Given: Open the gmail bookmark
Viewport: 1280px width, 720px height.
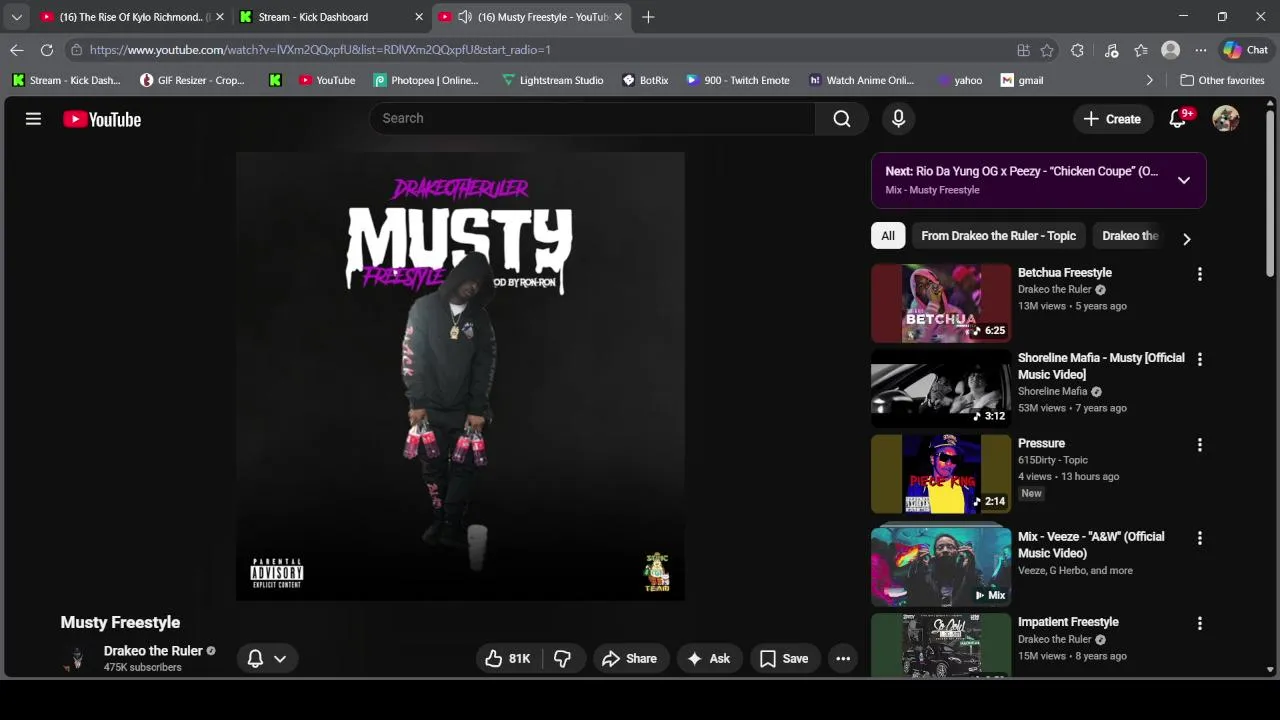Looking at the screenshot, I should [1022, 80].
